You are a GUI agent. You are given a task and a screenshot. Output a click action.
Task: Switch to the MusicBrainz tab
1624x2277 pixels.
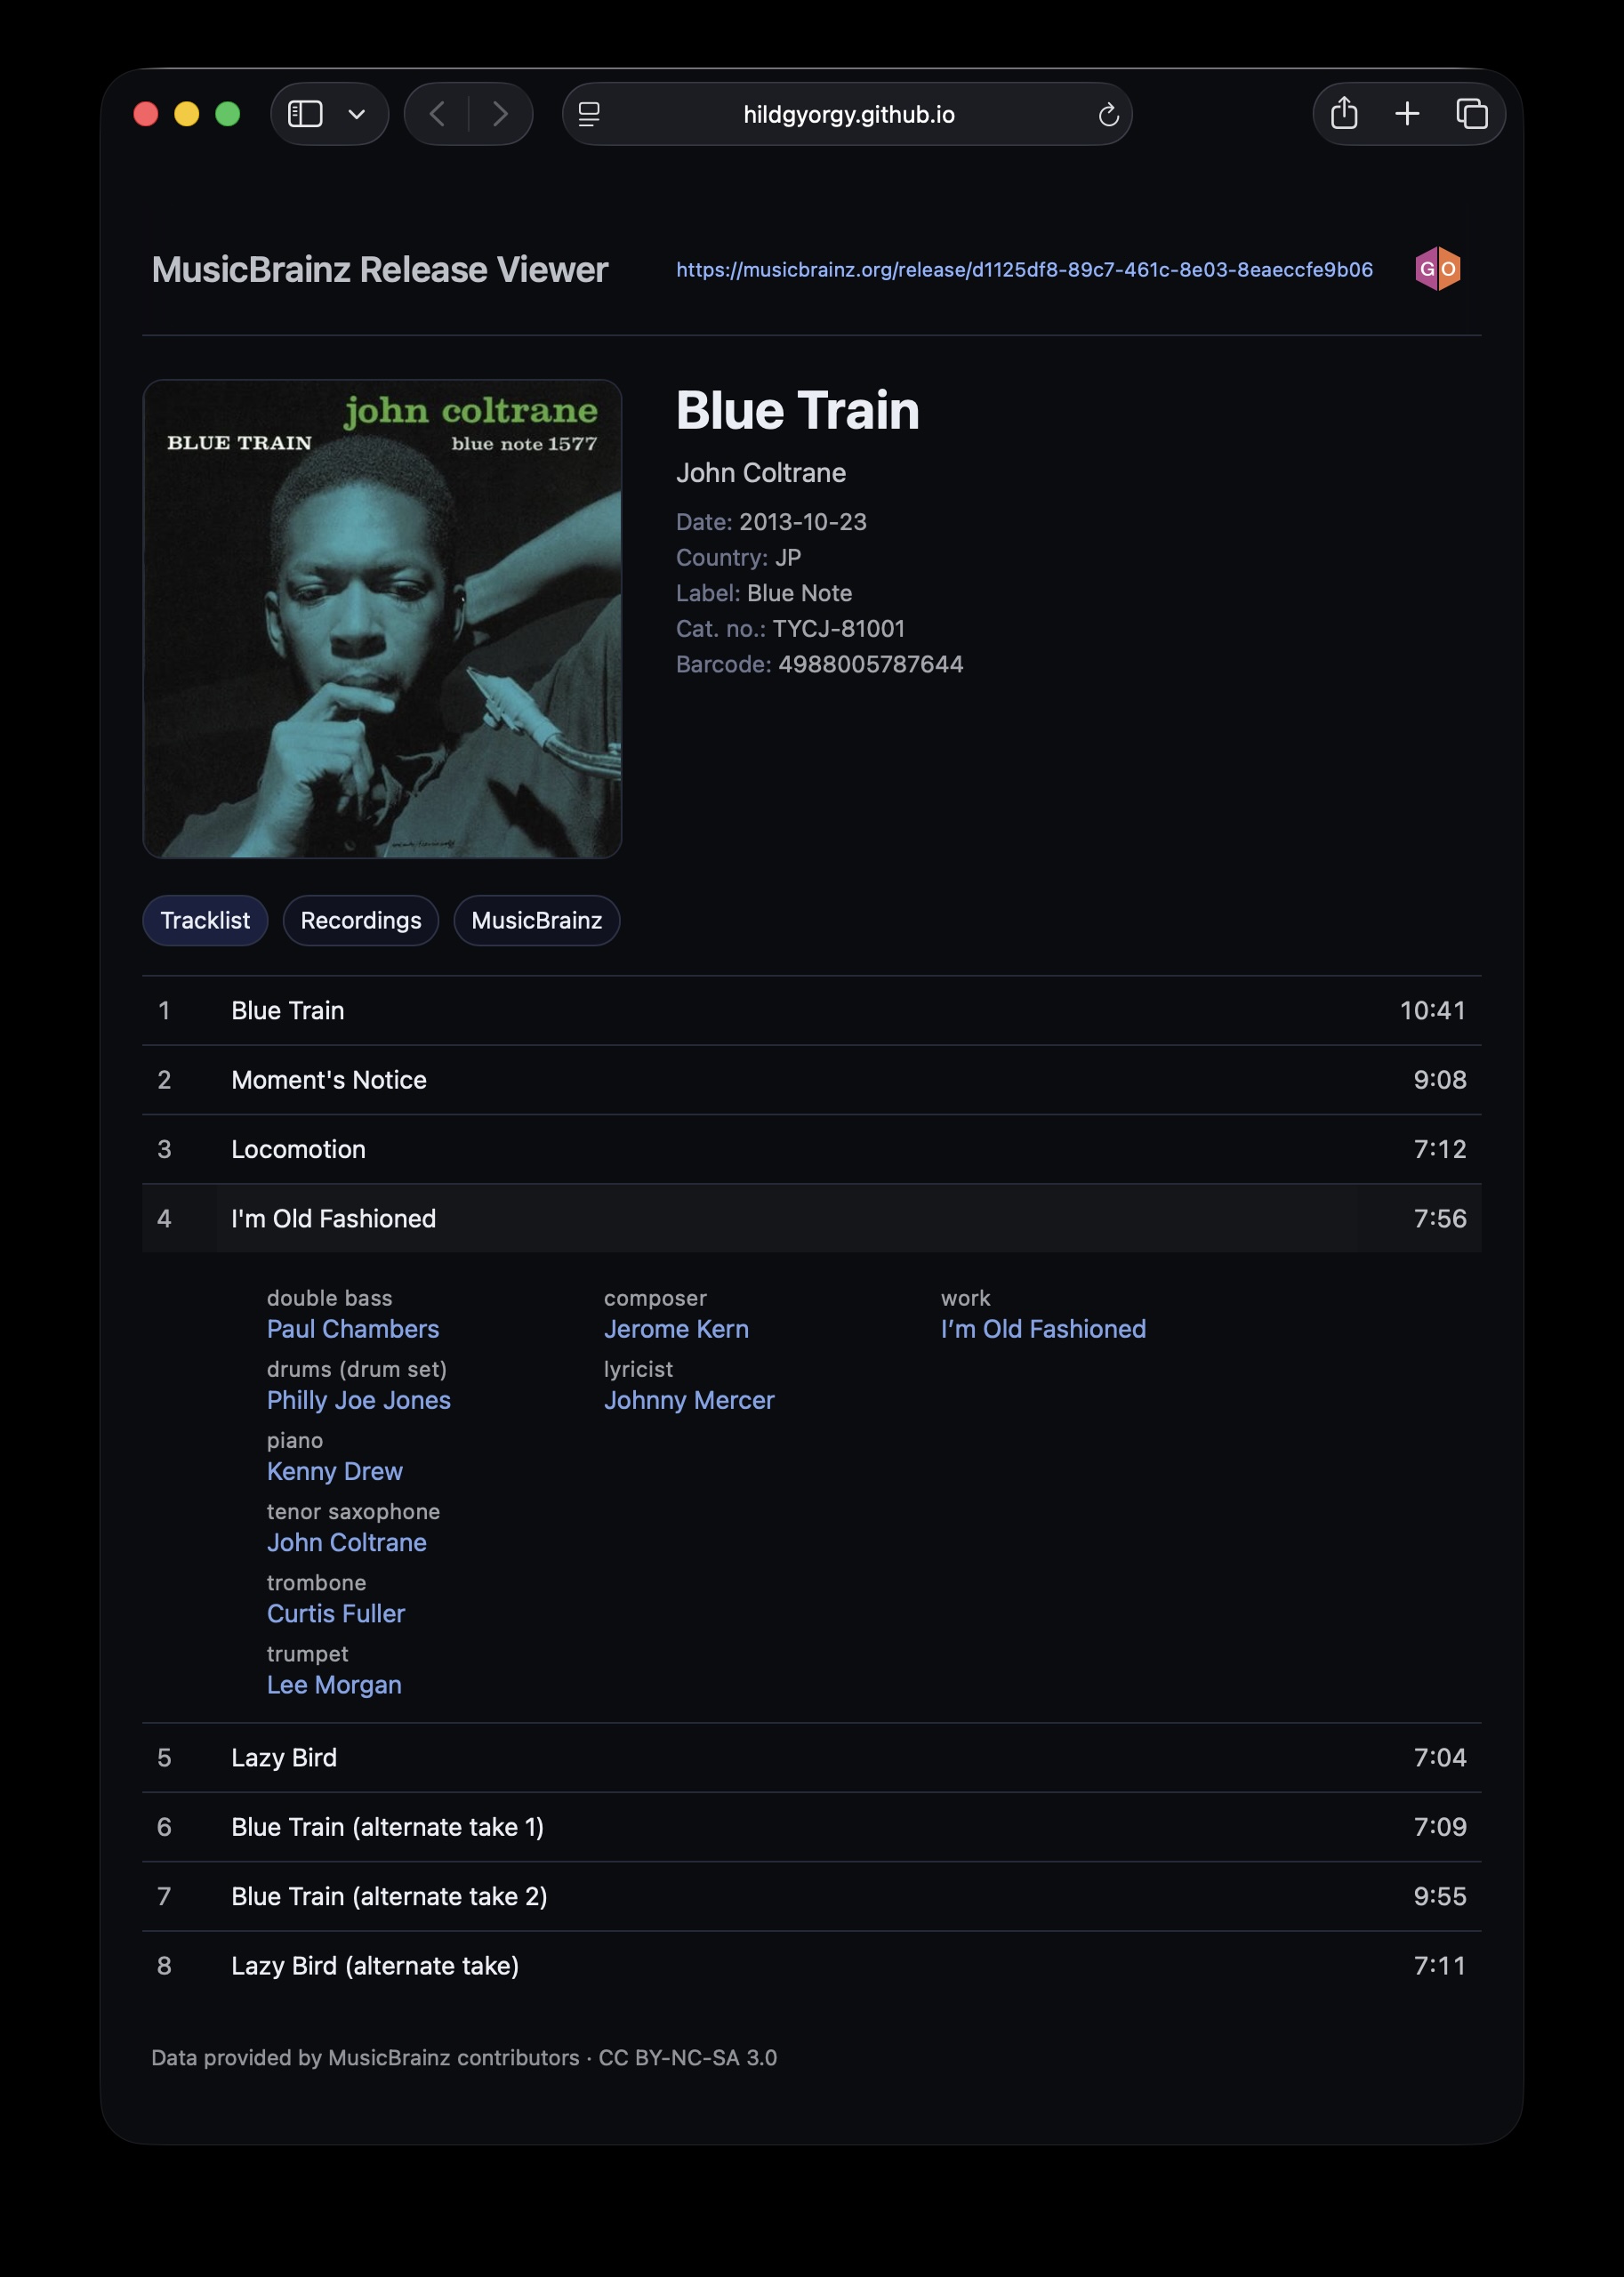[537, 920]
